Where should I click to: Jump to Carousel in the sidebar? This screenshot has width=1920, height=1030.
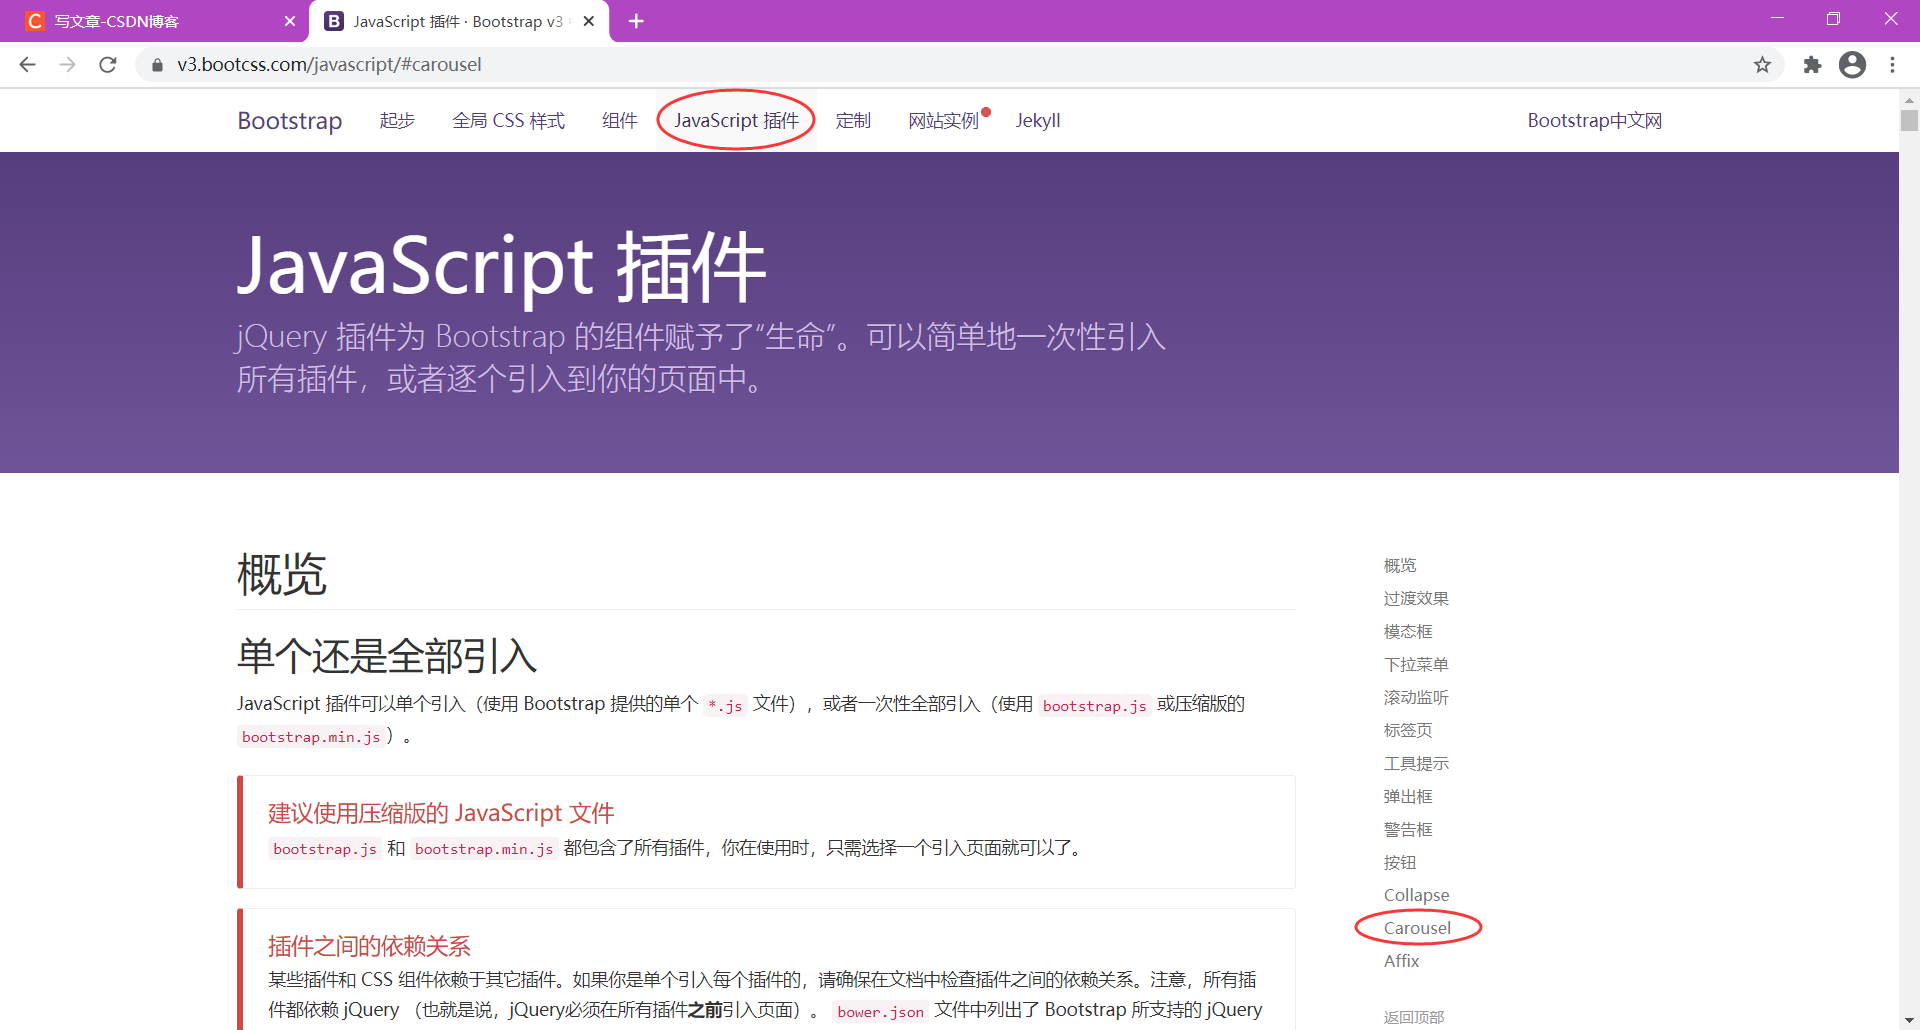point(1417,928)
